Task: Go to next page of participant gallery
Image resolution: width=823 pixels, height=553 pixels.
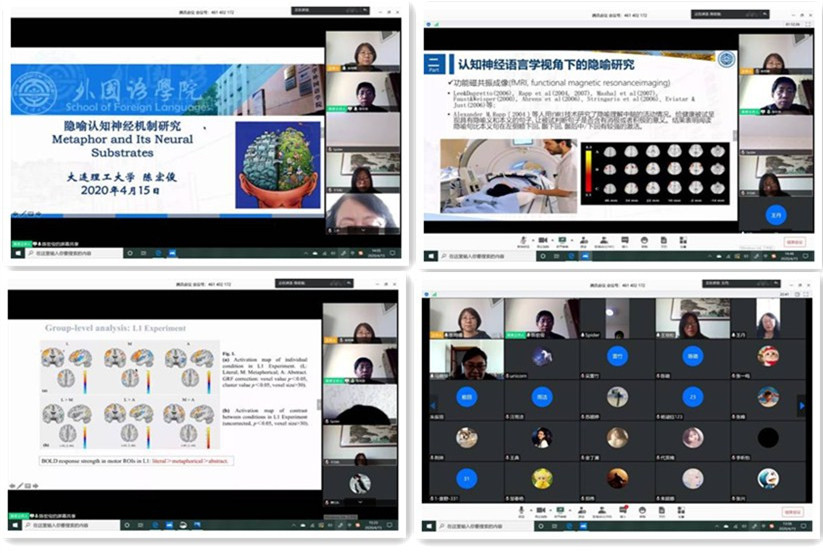Action: coord(800,405)
